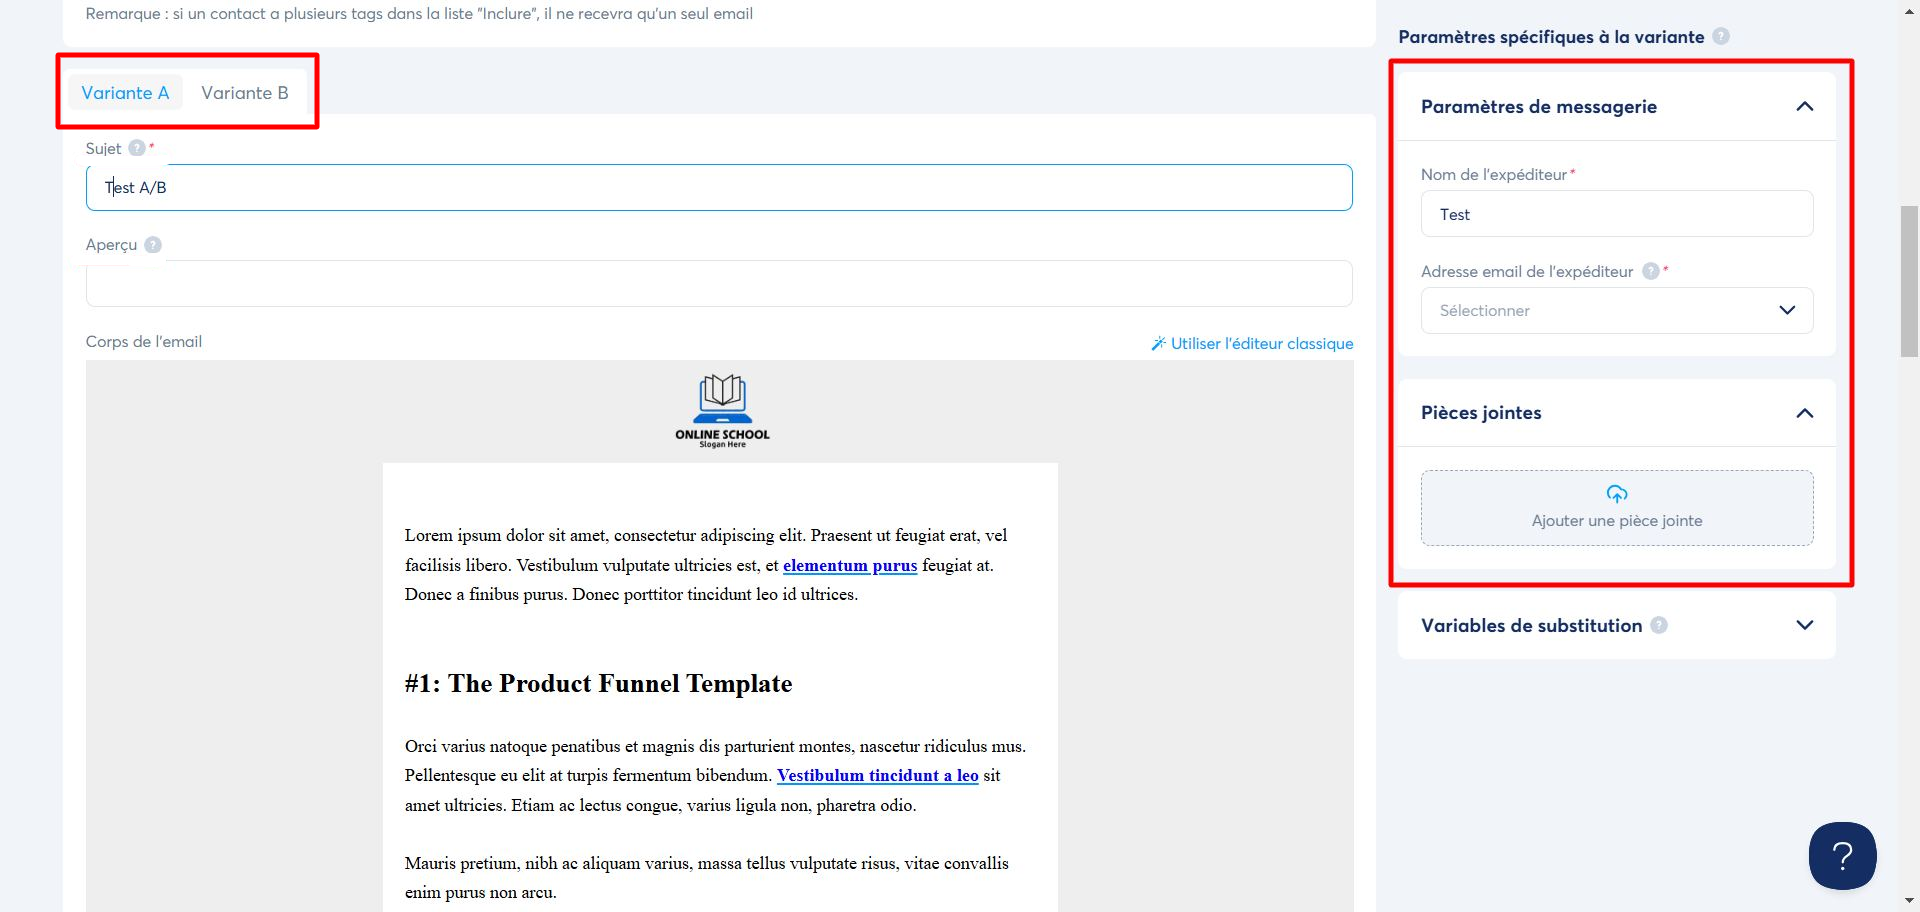
Task: Focus the empty Aperçu input field
Action: click(719, 284)
